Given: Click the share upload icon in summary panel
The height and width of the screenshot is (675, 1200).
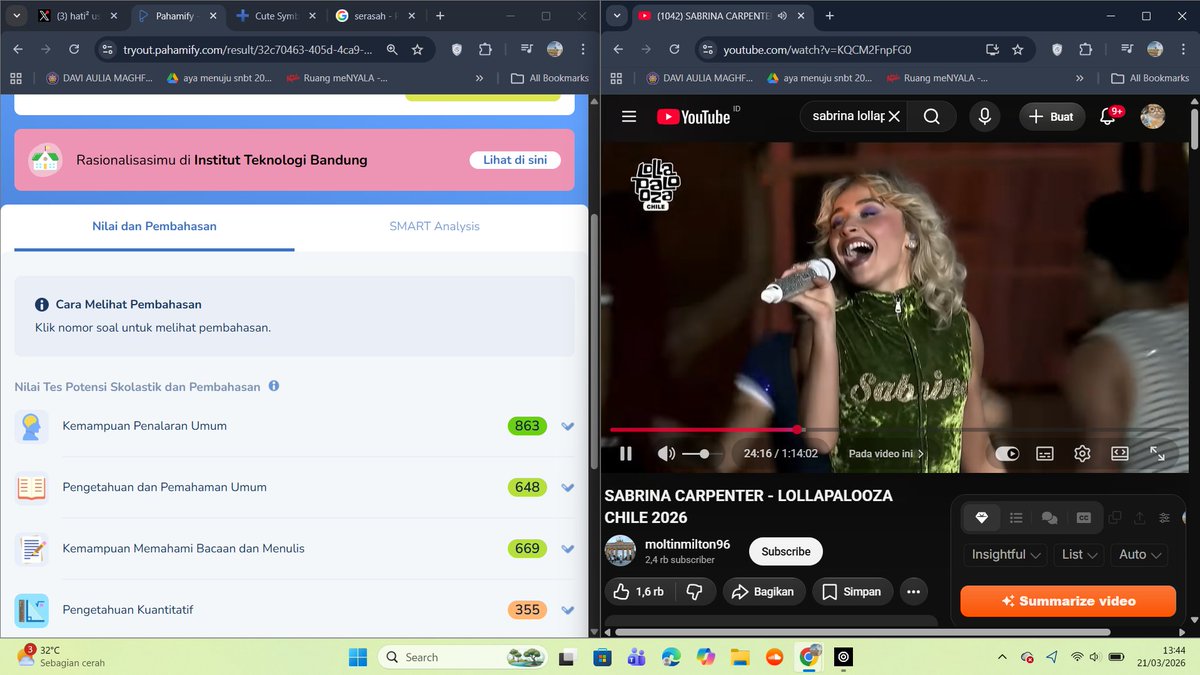Looking at the screenshot, I should click(1139, 517).
